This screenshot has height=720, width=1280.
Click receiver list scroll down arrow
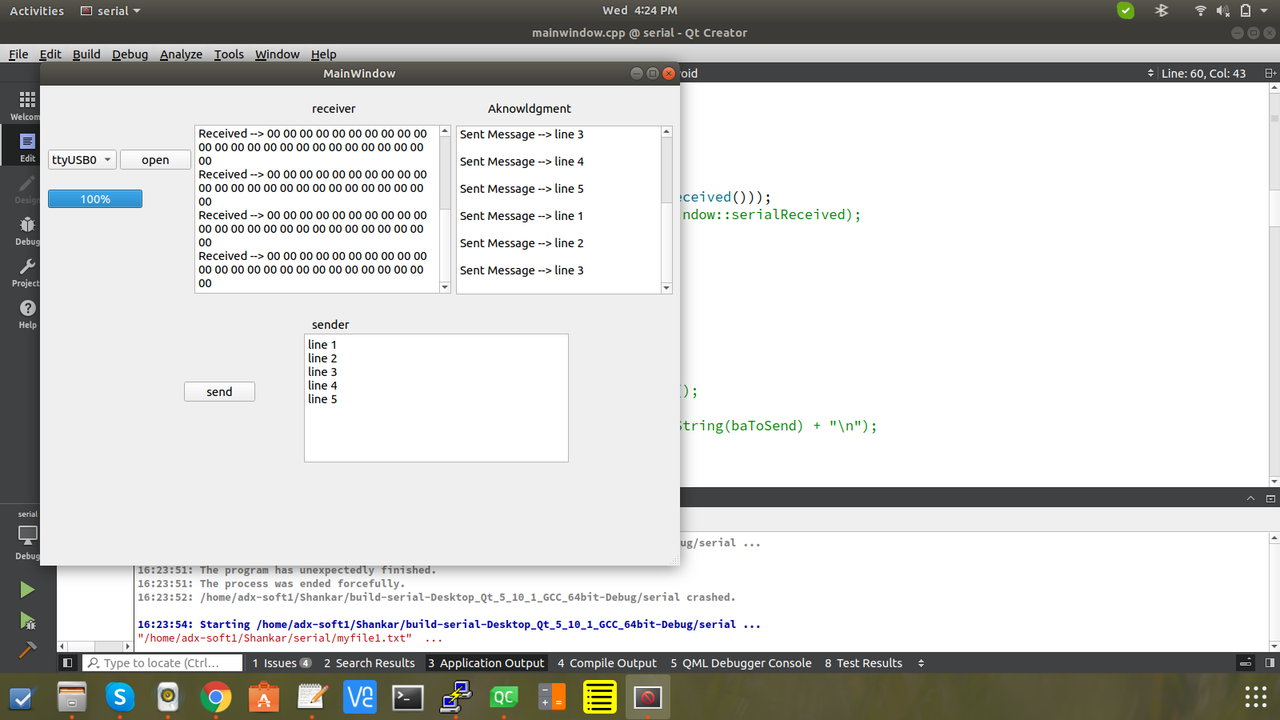[x=445, y=287]
